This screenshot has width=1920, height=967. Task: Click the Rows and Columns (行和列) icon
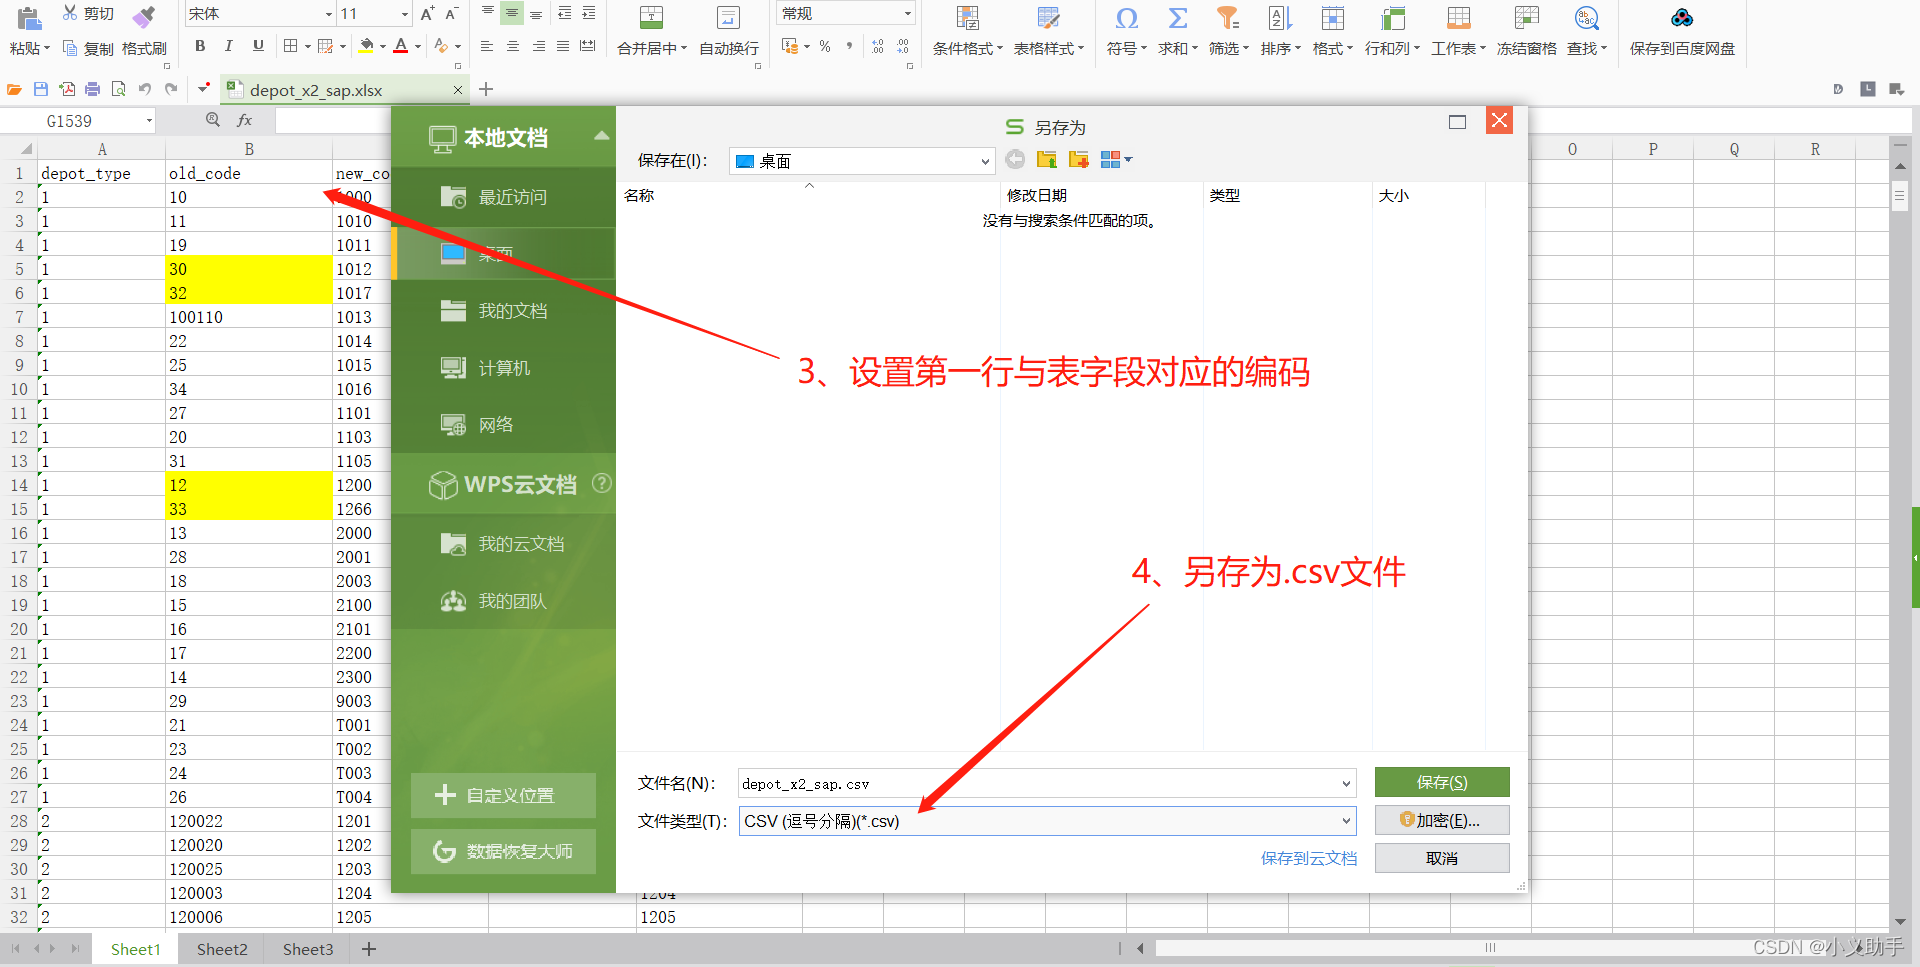(x=1392, y=17)
